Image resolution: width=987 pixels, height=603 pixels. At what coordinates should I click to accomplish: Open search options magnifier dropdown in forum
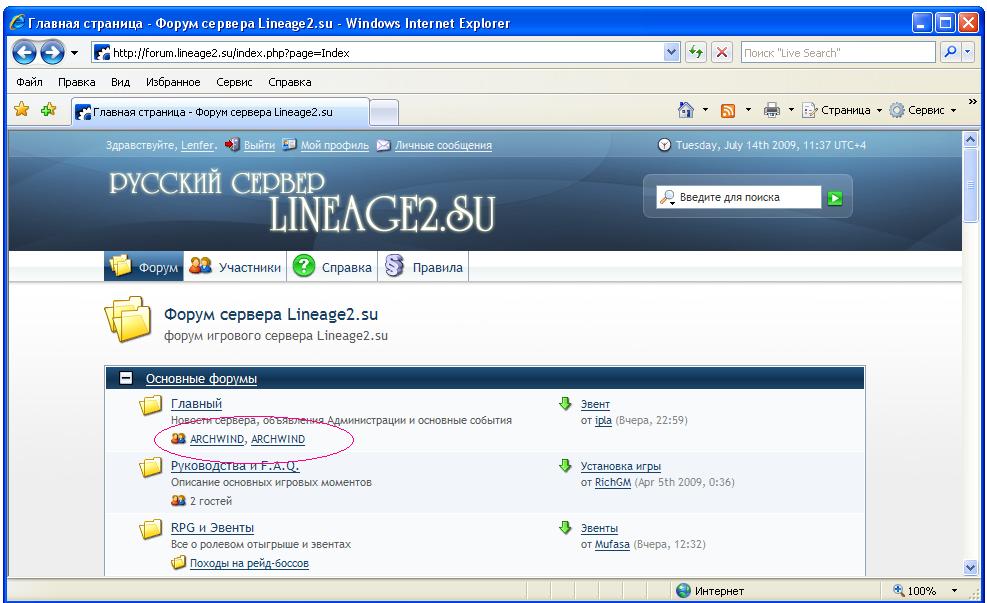[x=667, y=198]
